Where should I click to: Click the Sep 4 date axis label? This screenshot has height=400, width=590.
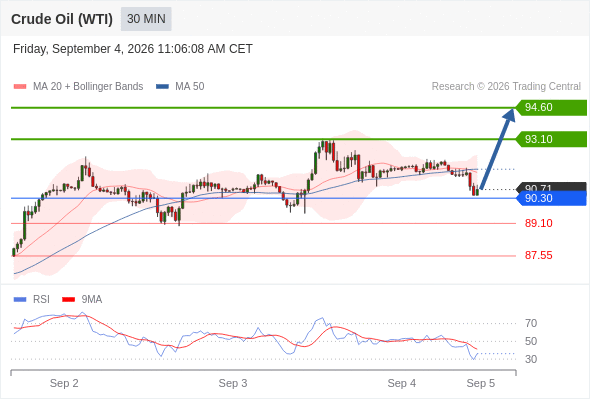pos(402,383)
